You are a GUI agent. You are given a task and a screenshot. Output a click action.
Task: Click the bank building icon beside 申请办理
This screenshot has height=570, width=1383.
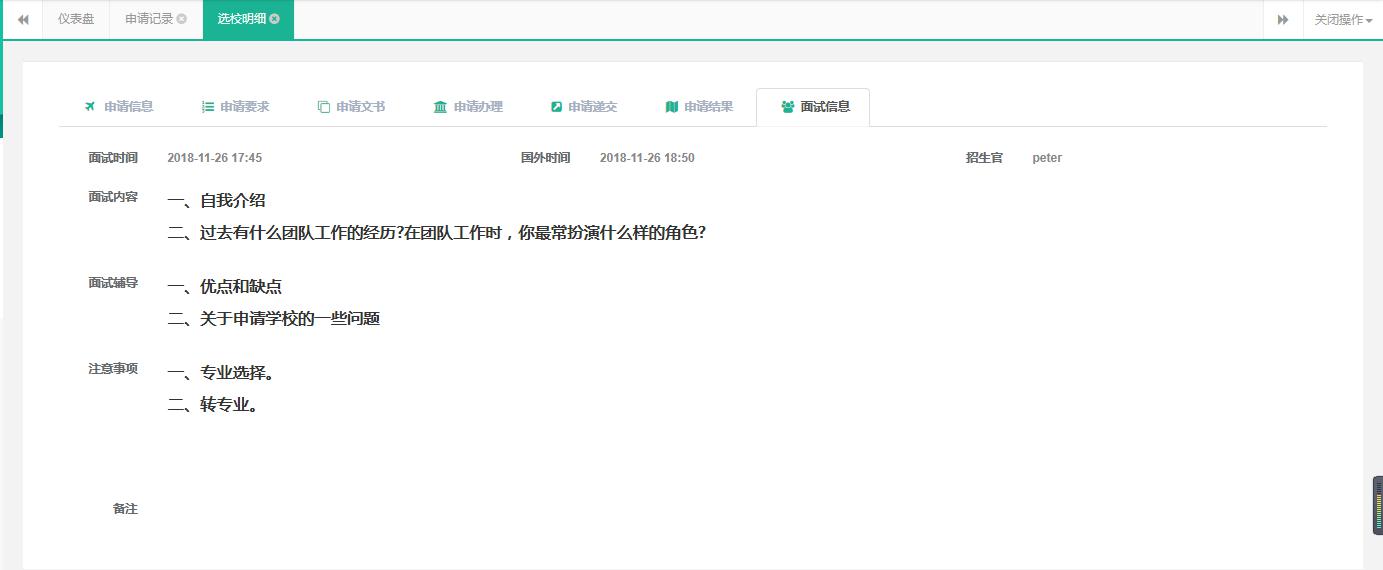pyautogui.click(x=440, y=107)
